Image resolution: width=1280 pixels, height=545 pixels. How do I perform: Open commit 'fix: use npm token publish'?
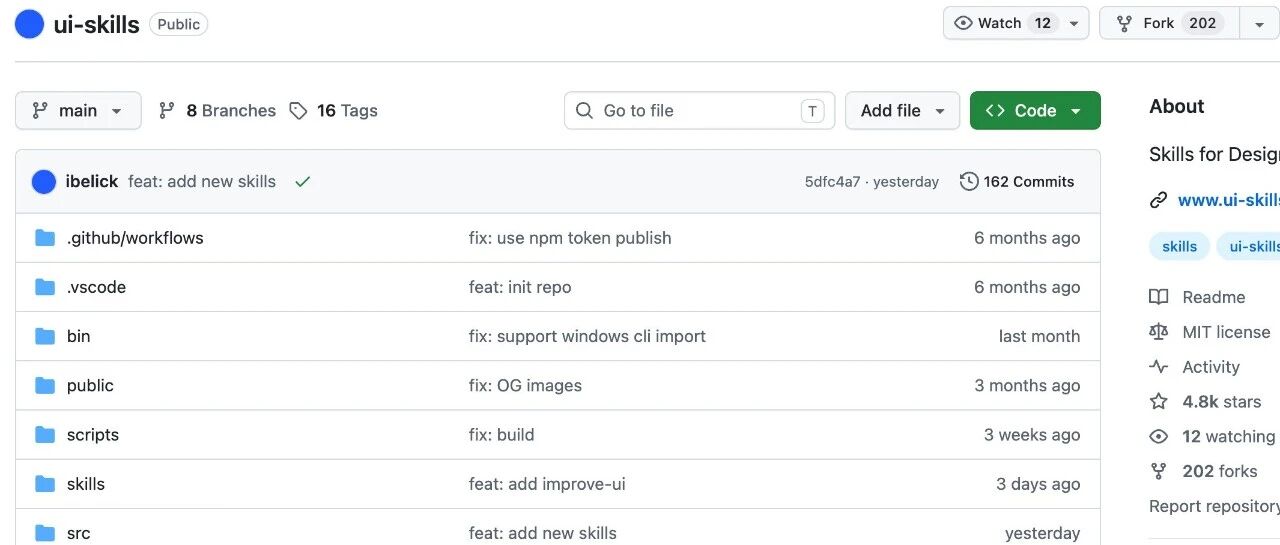point(570,238)
